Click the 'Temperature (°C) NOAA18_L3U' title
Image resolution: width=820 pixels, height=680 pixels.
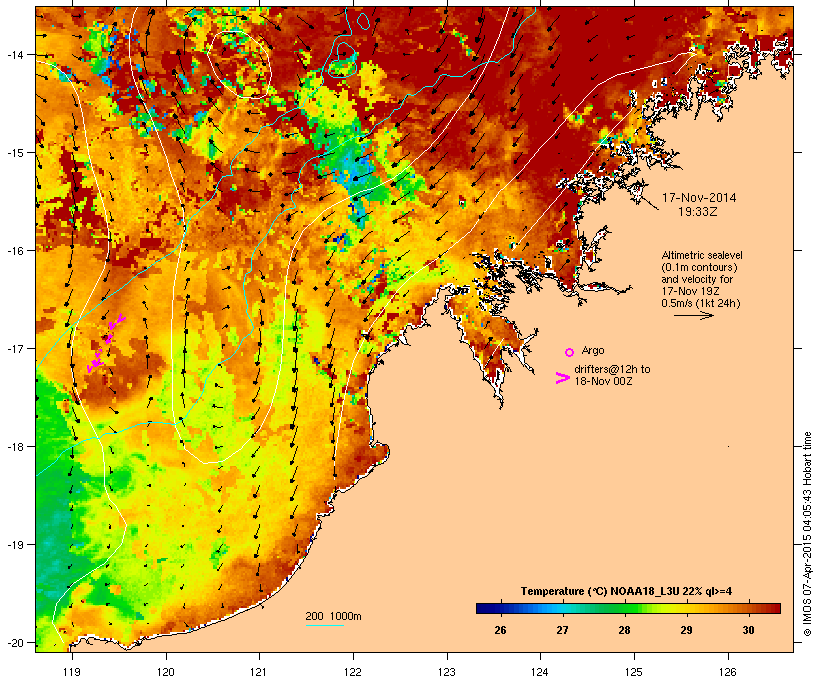600,592
